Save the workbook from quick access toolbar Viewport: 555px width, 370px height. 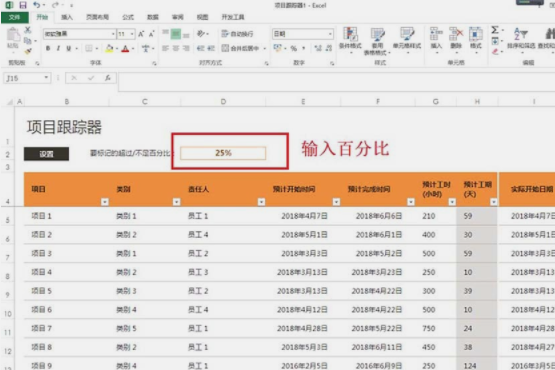coord(23,5)
